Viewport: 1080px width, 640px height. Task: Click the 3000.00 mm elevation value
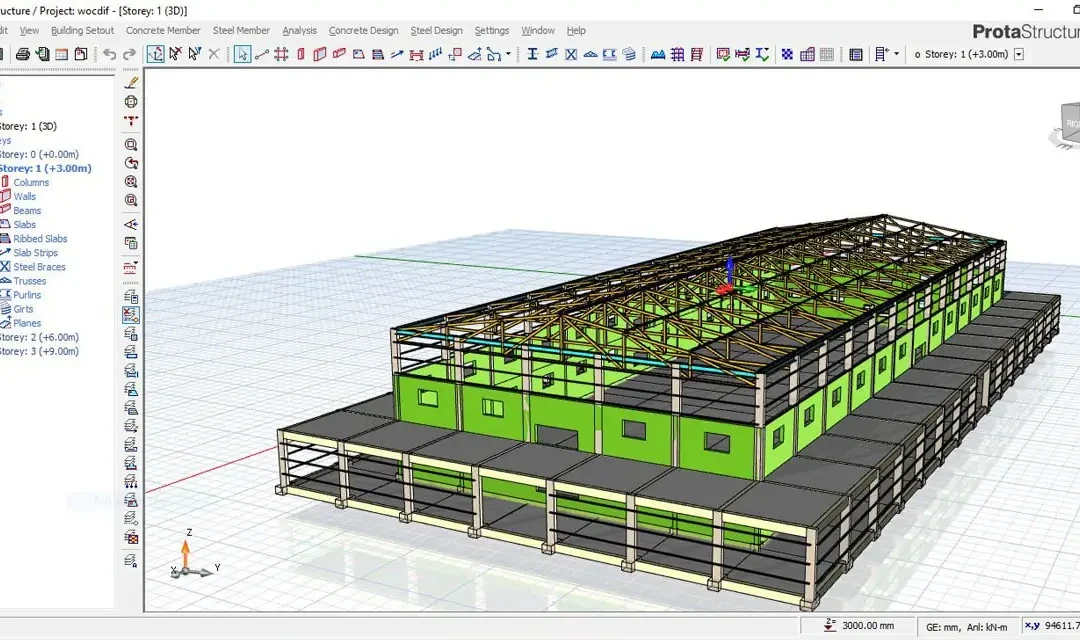pos(868,626)
